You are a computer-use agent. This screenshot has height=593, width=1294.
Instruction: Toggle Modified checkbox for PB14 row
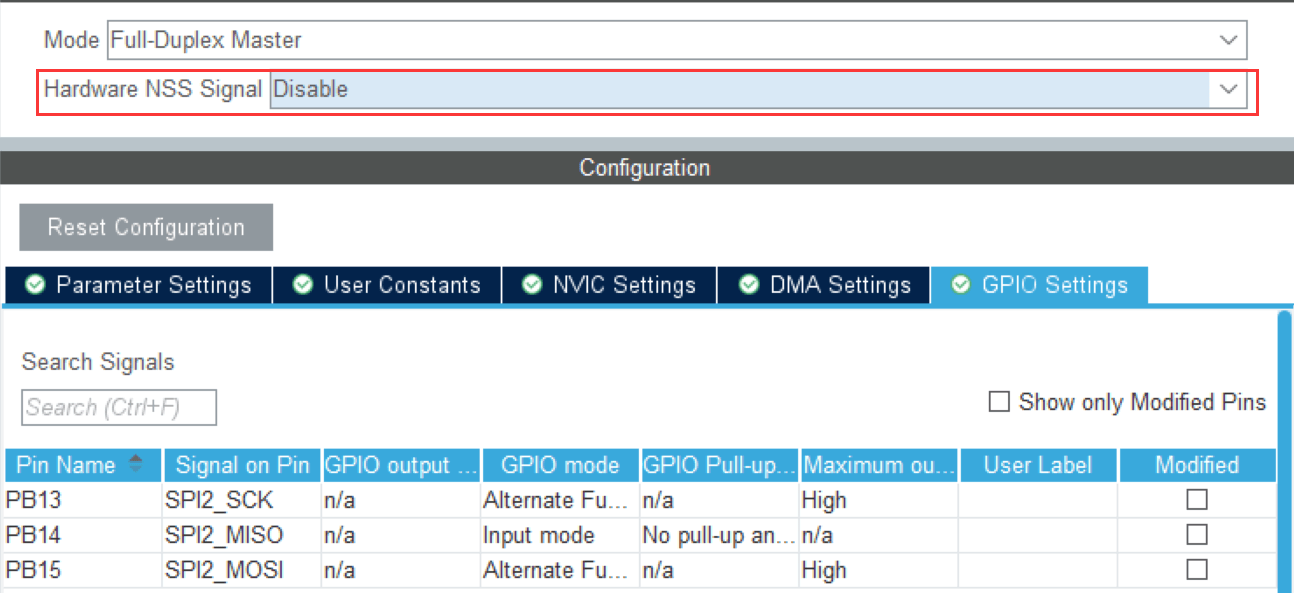click(x=1196, y=535)
